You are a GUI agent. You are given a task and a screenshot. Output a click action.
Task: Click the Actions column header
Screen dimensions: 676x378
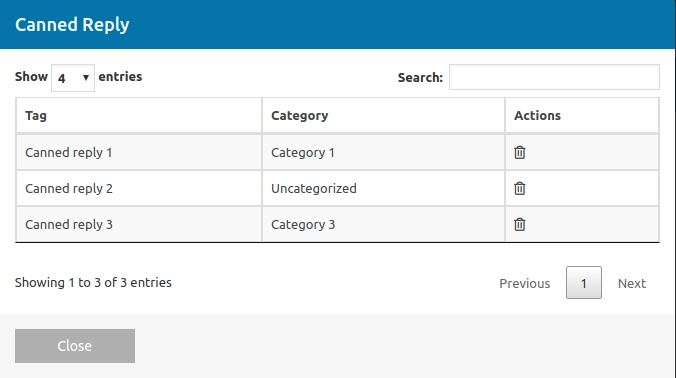(x=582, y=116)
